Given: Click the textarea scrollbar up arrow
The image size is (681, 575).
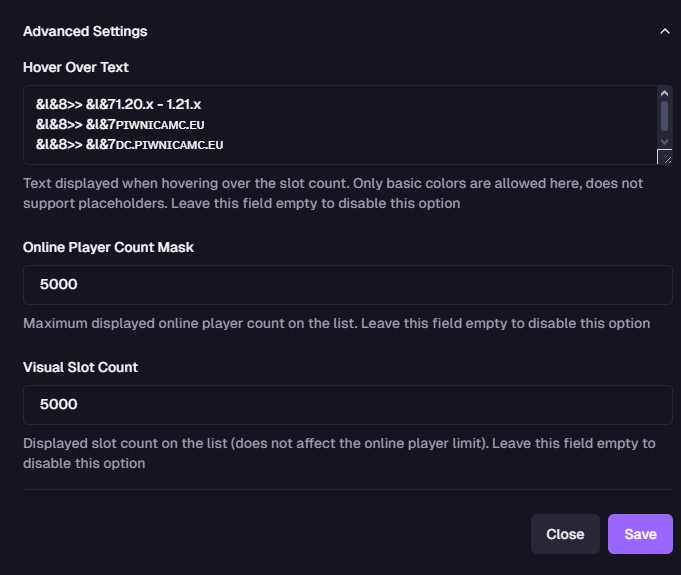Looking at the screenshot, I should tap(664, 93).
